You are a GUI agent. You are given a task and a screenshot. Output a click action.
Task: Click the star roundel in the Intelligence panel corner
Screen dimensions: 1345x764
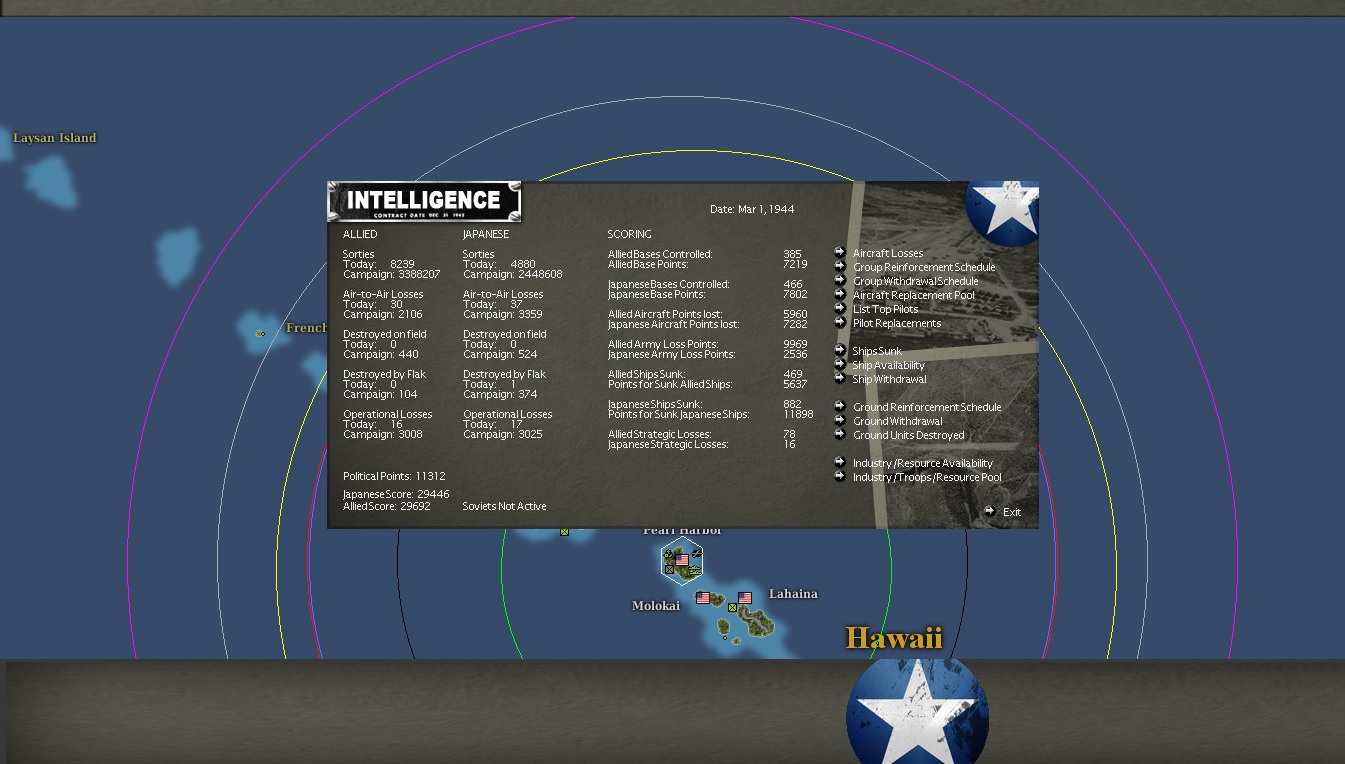coord(1003,212)
